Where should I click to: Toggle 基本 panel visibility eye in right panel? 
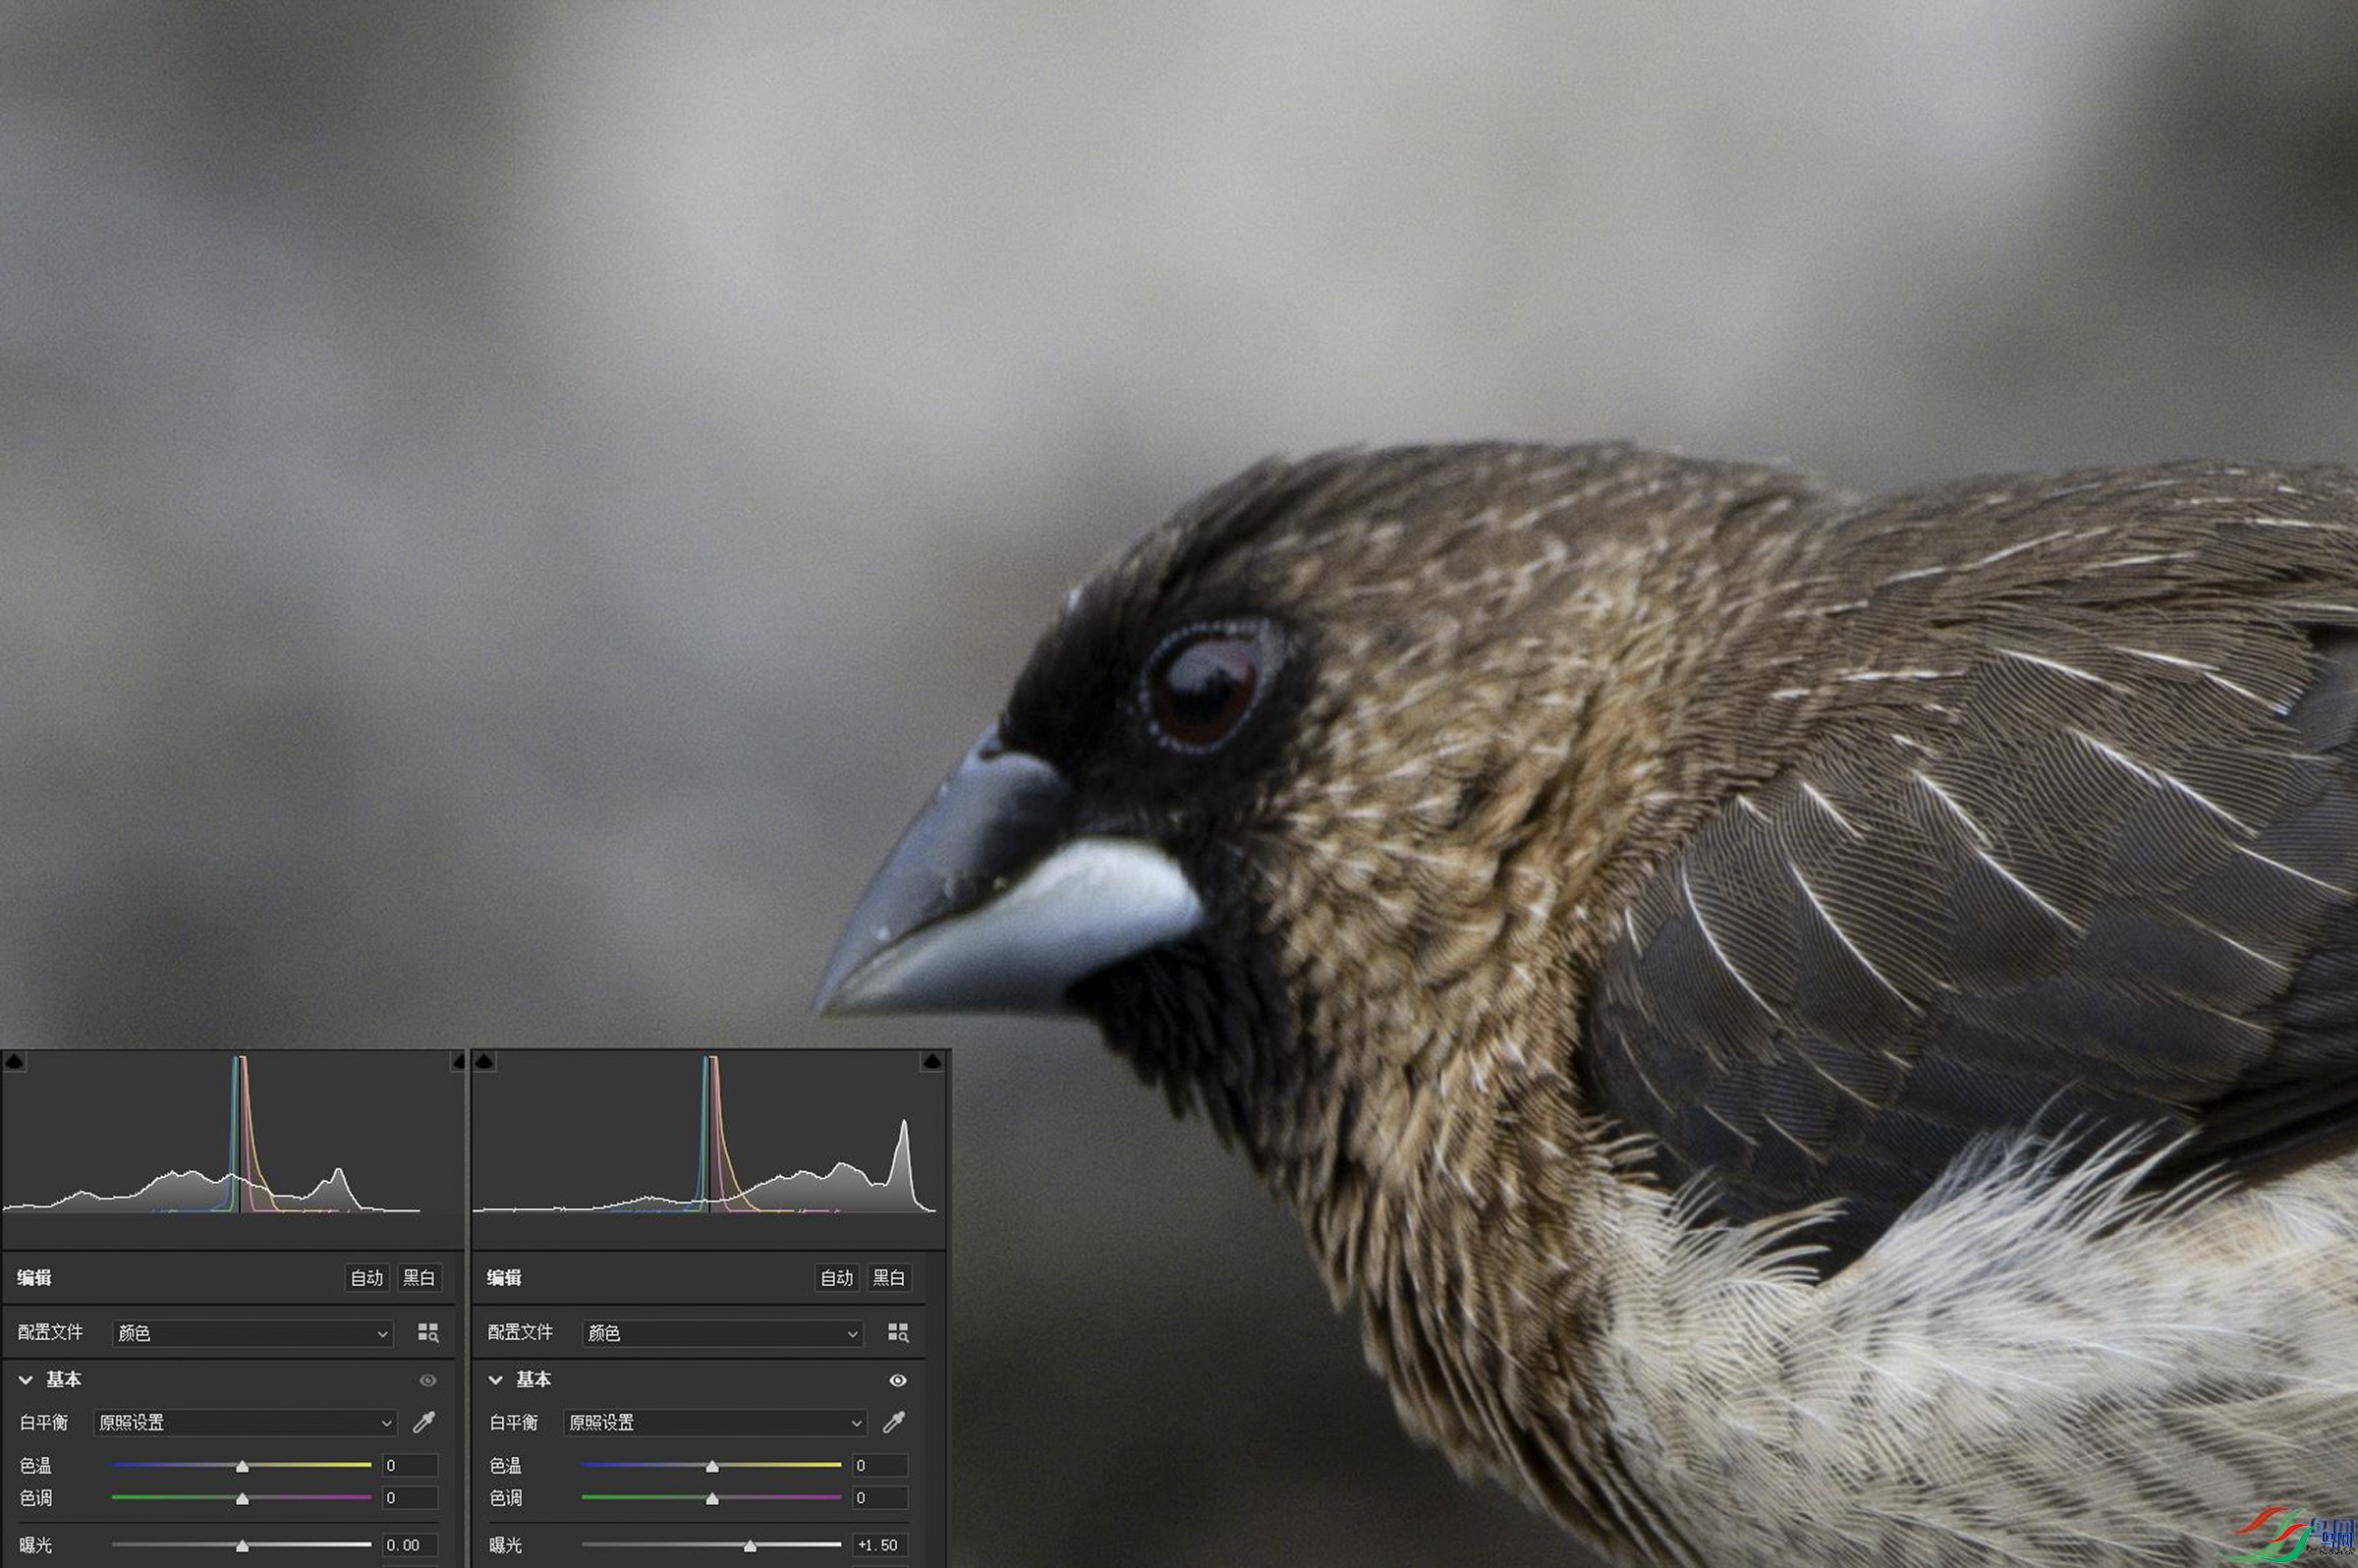tap(898, 1380)
